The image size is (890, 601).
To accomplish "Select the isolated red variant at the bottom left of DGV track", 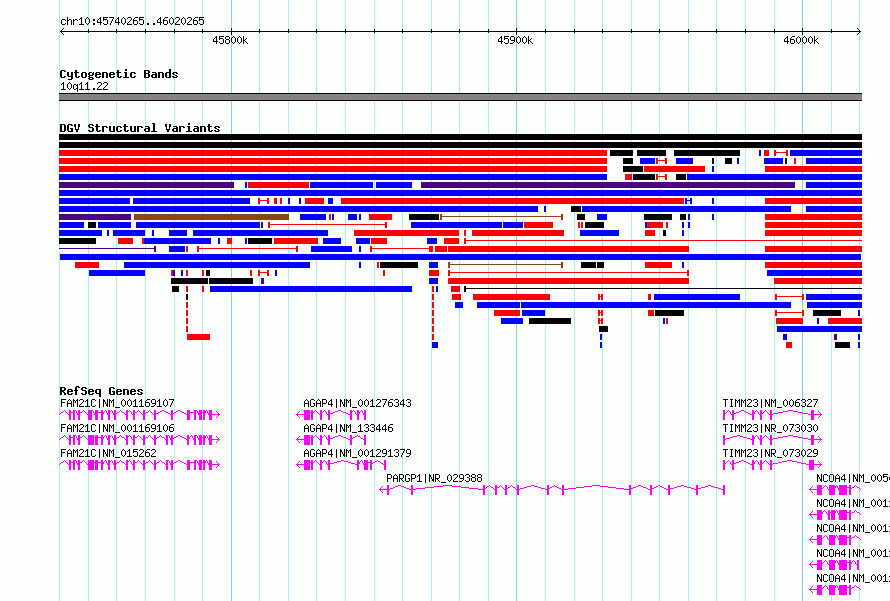I will 198,337.
